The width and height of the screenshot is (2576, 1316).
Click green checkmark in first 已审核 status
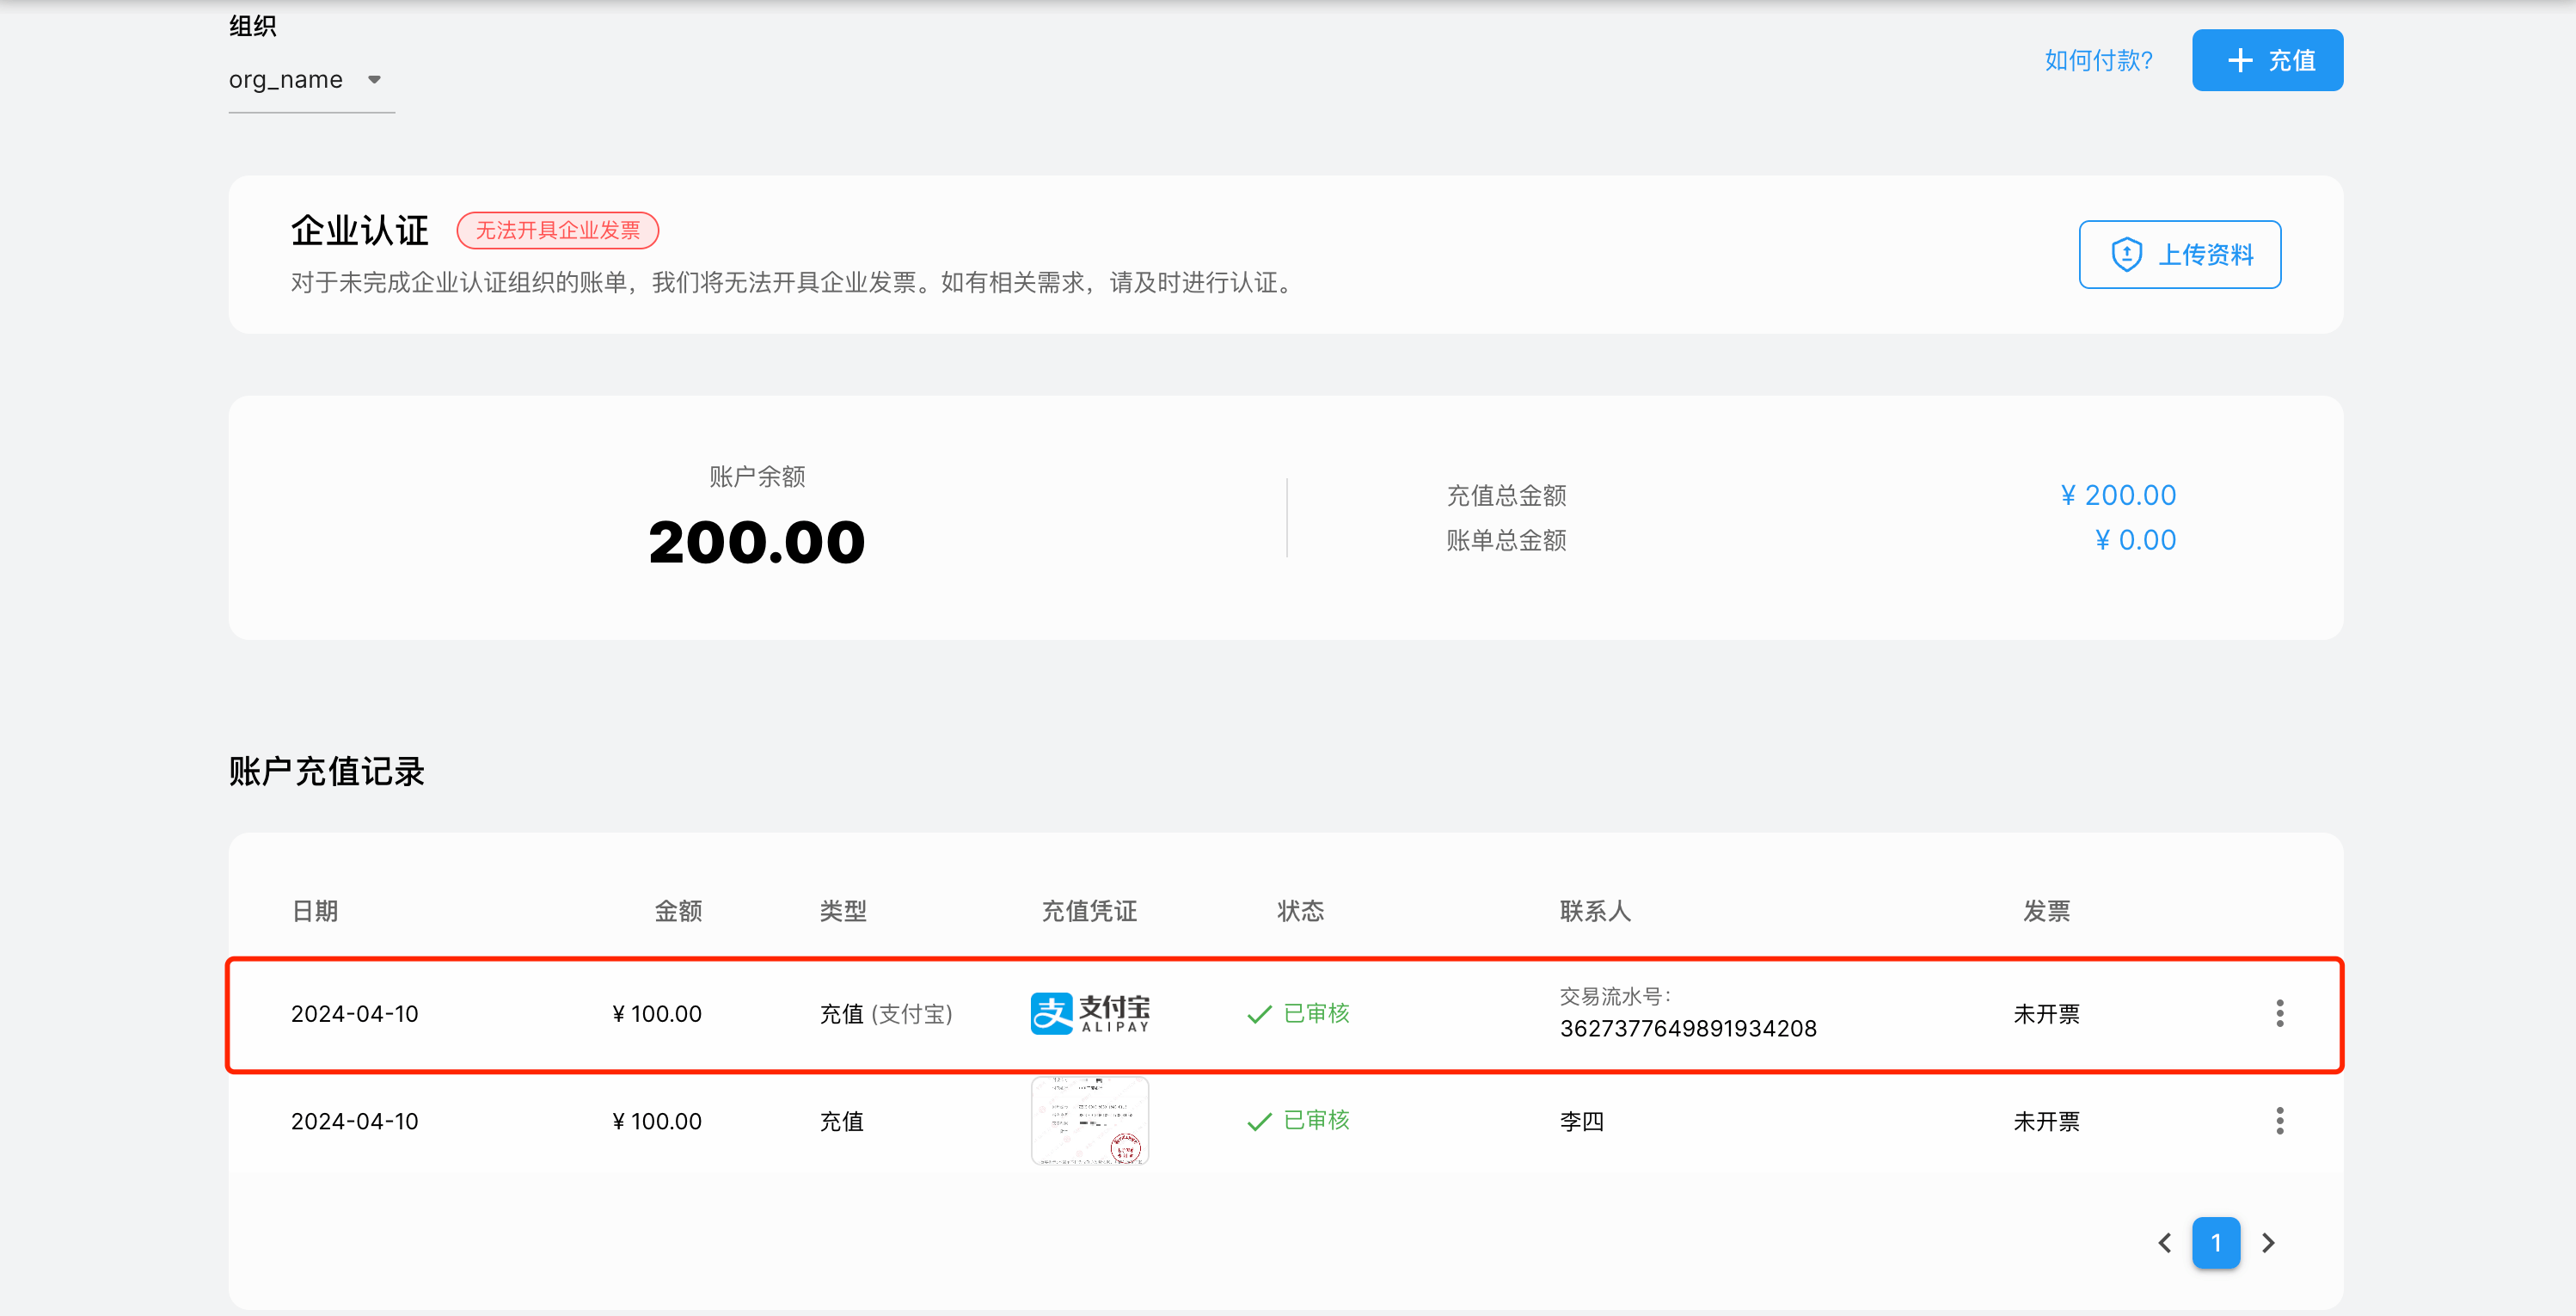[1259, 1014]
